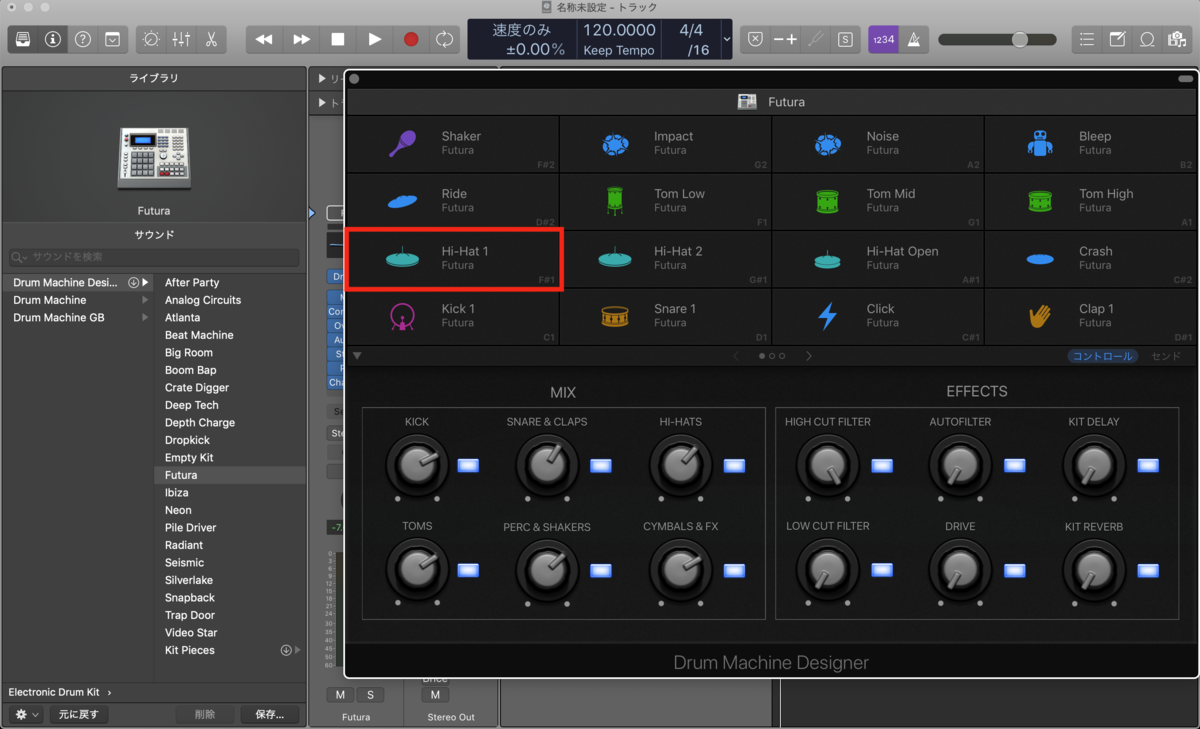Viewport: 1200px width, 729px height.
Task: Toggle the Inspector info icon
Action: (x=53, y=40)
